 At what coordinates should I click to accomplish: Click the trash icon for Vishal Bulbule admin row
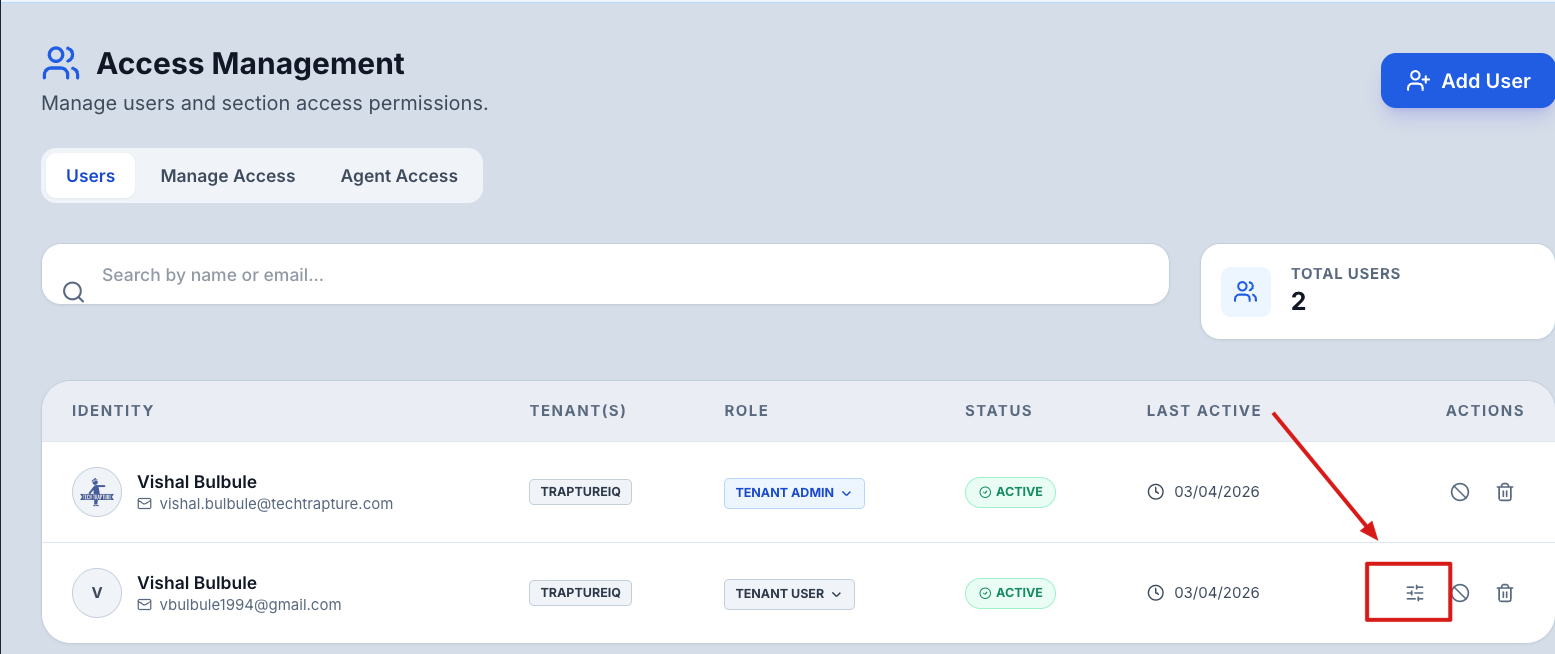click(x=1505, y=491)
